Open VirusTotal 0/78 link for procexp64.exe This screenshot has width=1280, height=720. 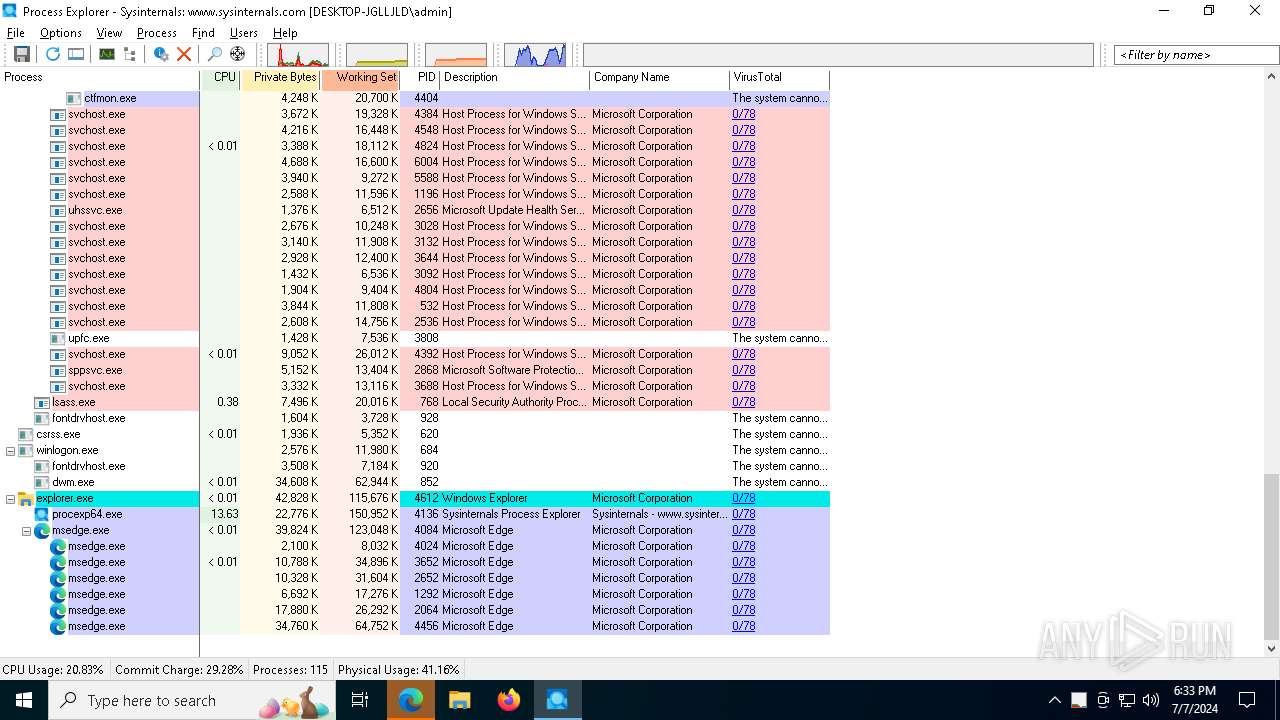pos(744,514)
